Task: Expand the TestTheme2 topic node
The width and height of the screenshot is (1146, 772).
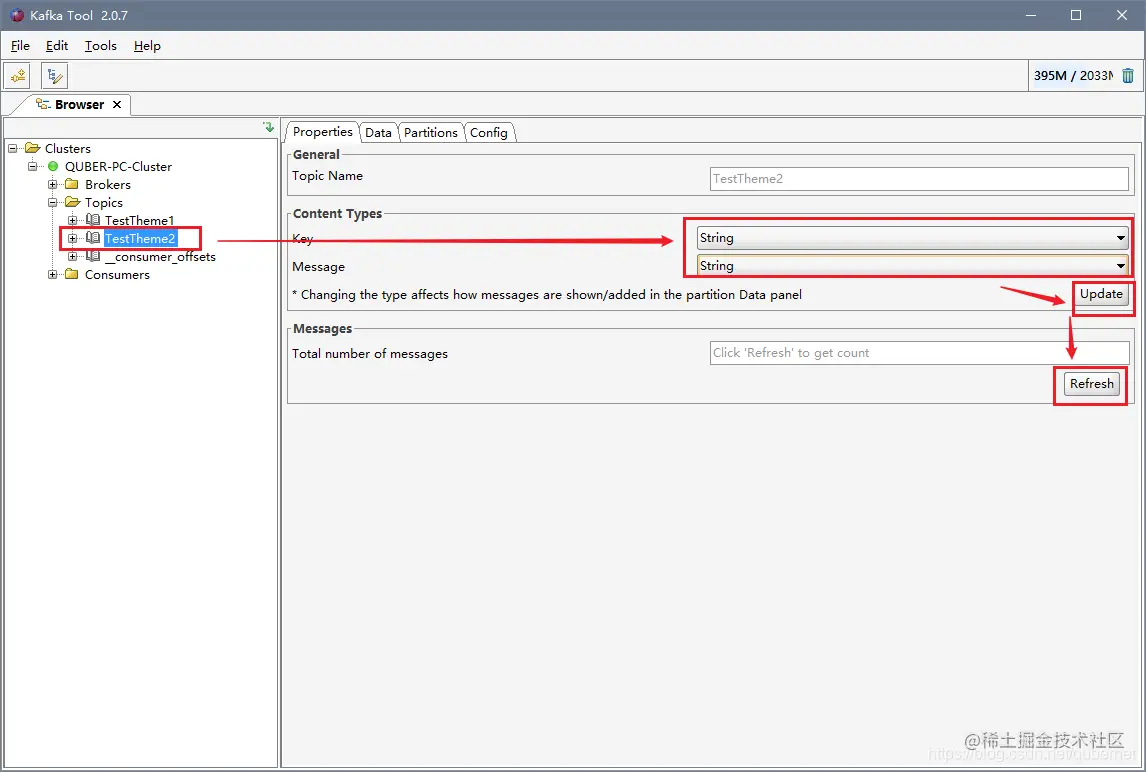Action: 72,238
